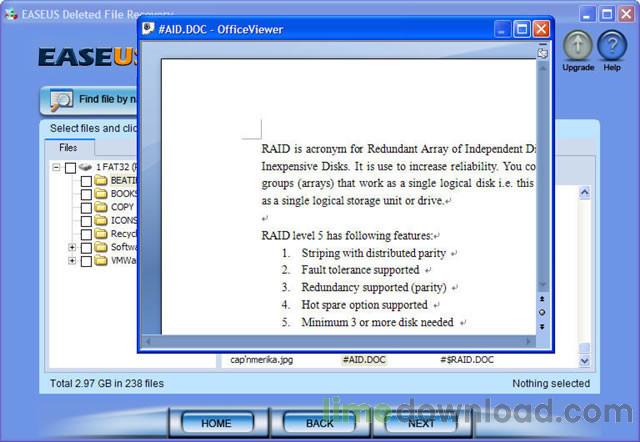Click the BOOKS folder icon
The height and width of the screenshot is (442, 640).
[100, 194]
